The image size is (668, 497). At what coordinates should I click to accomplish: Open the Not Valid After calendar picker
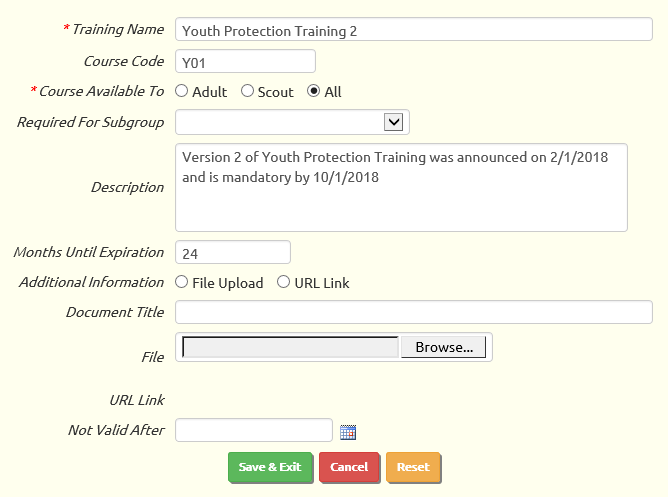point(348,432)
